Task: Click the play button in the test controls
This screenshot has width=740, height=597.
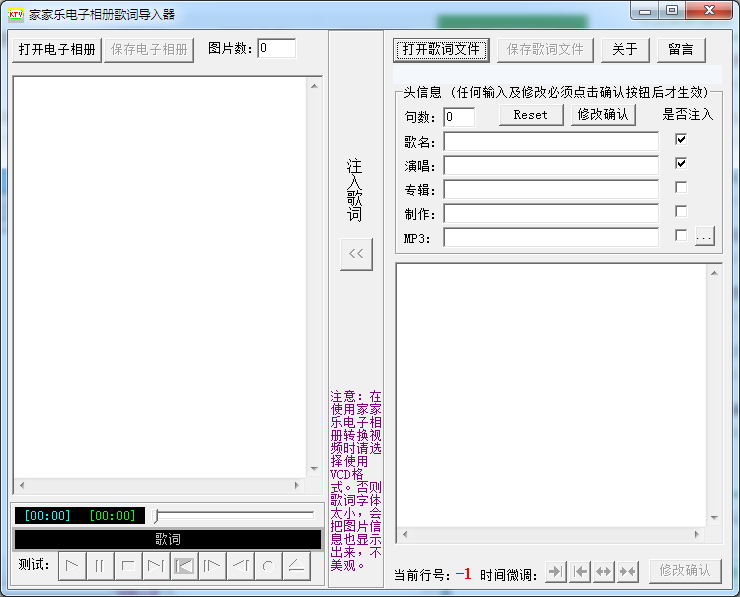Action: click(x=72, y=566)
